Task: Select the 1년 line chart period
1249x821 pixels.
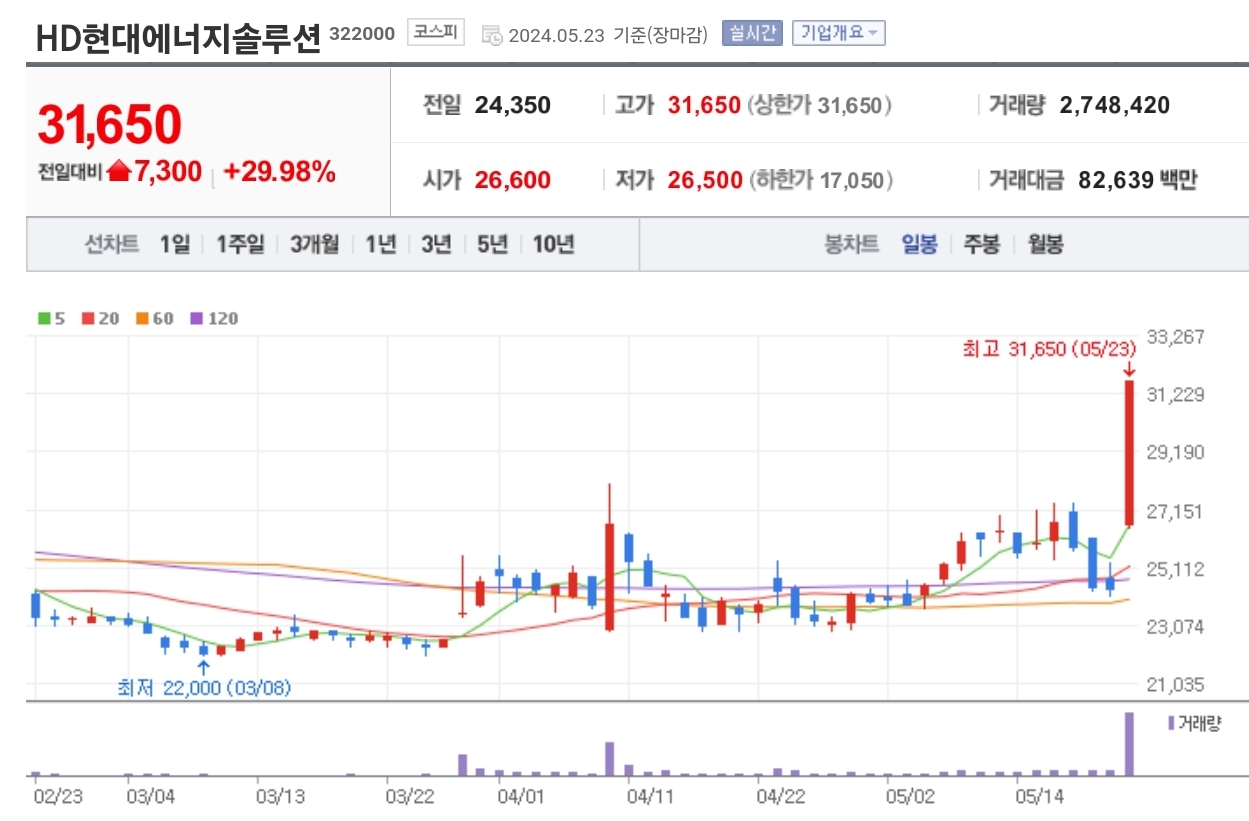Action: pos(381,245)
